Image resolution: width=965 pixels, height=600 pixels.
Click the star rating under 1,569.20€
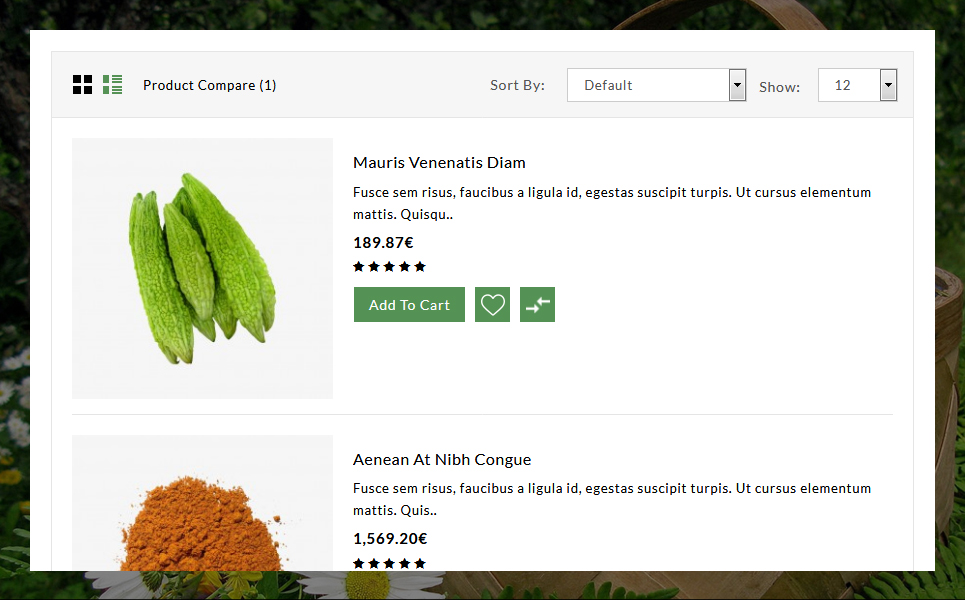[x=390, y=563]
